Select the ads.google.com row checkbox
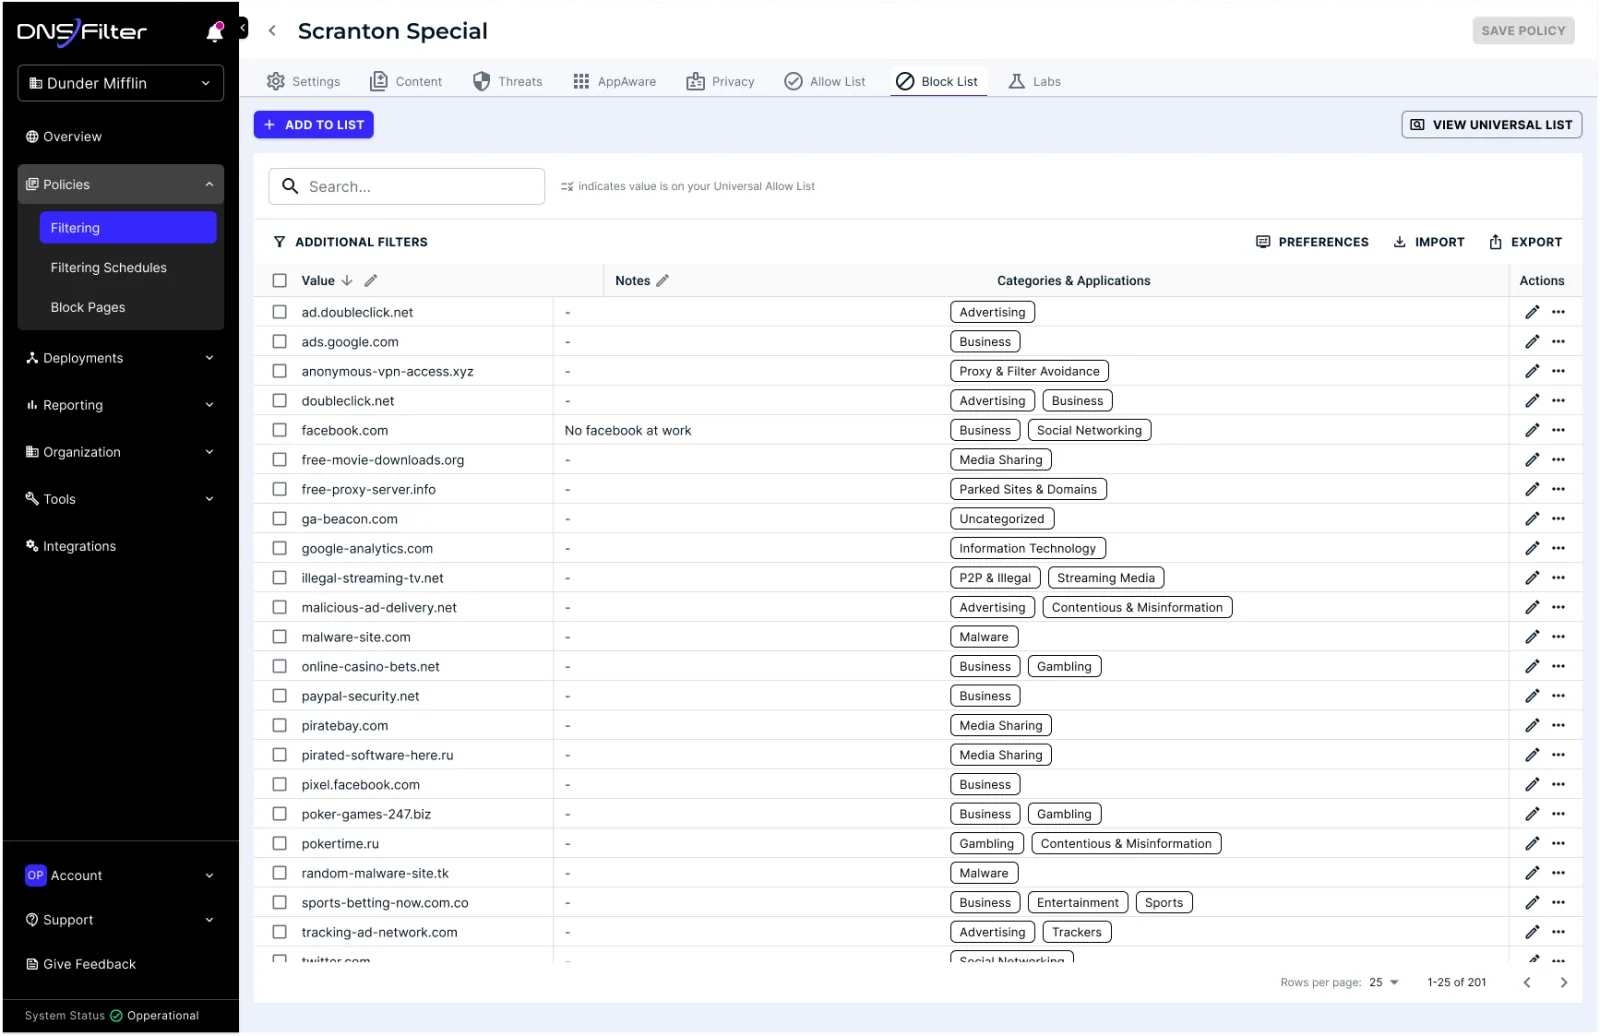Viewport: 1600px width, 1036px height. coord(280,342)
